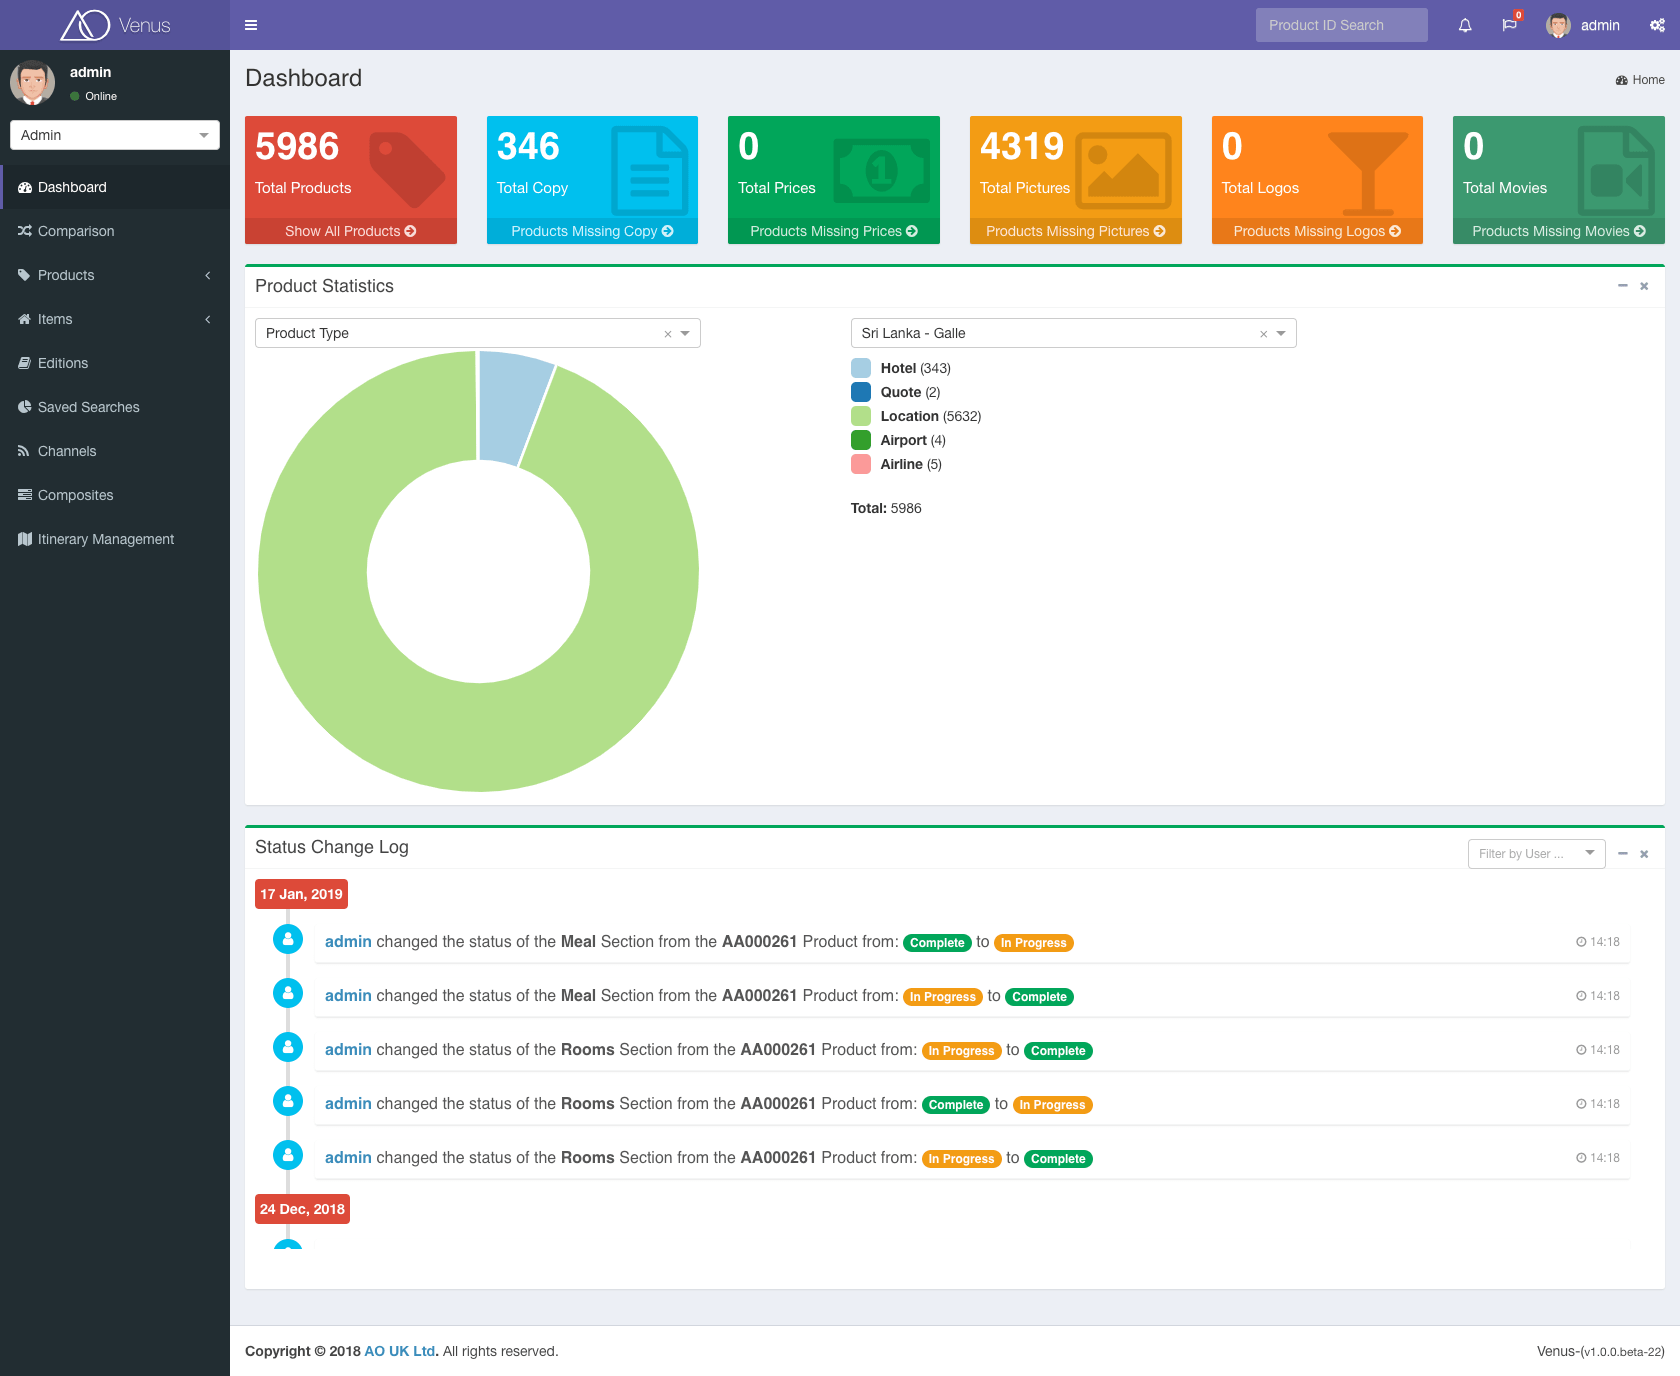This screenshot has width=1680, height=1376.
Task: Click Products Missing Logos link
Action: (x=1317, y=231)
